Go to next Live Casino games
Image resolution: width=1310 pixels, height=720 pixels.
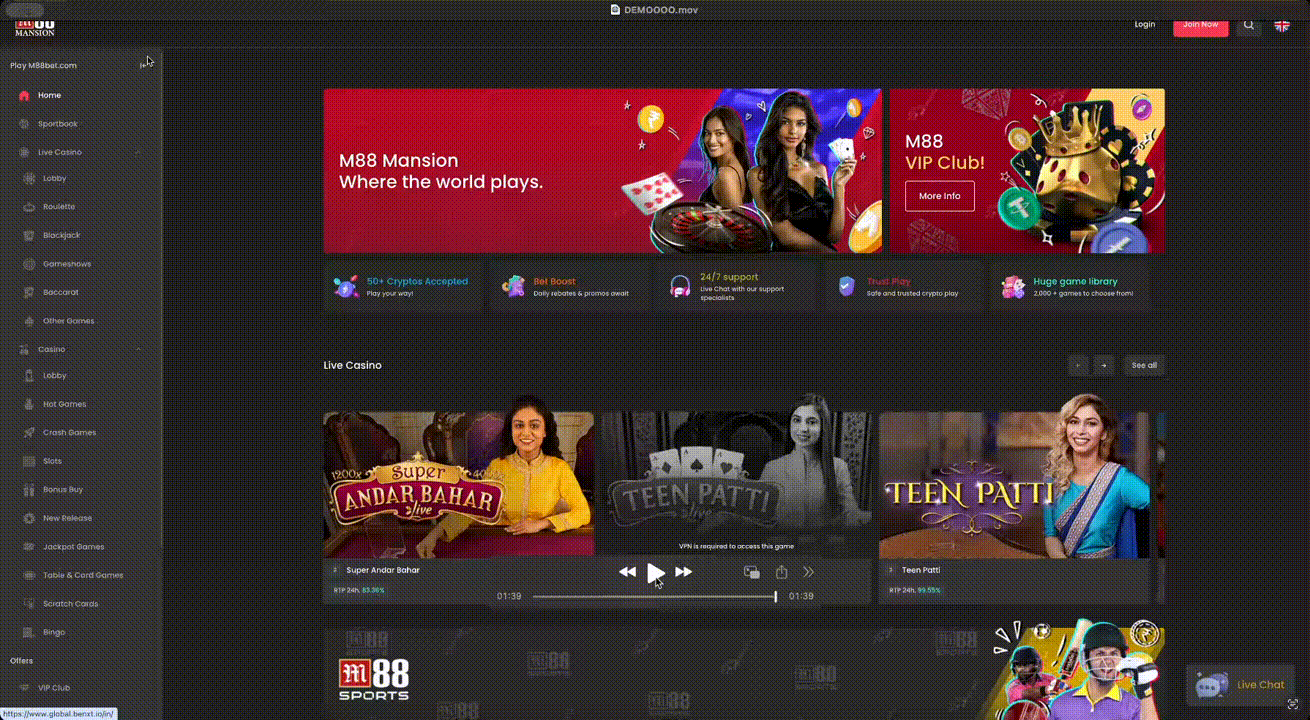(x=1103, y=365)
